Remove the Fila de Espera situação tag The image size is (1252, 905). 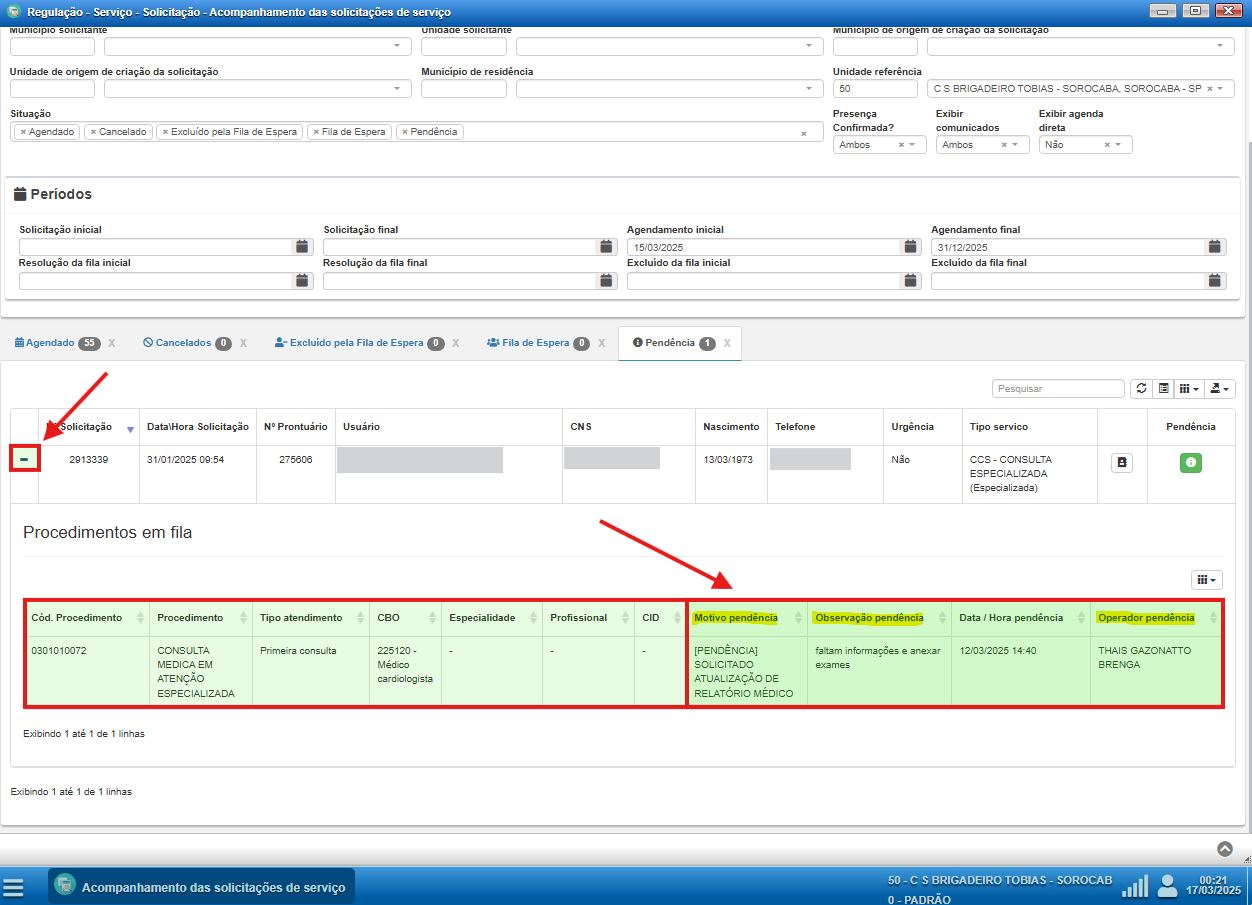pos(315,132)
